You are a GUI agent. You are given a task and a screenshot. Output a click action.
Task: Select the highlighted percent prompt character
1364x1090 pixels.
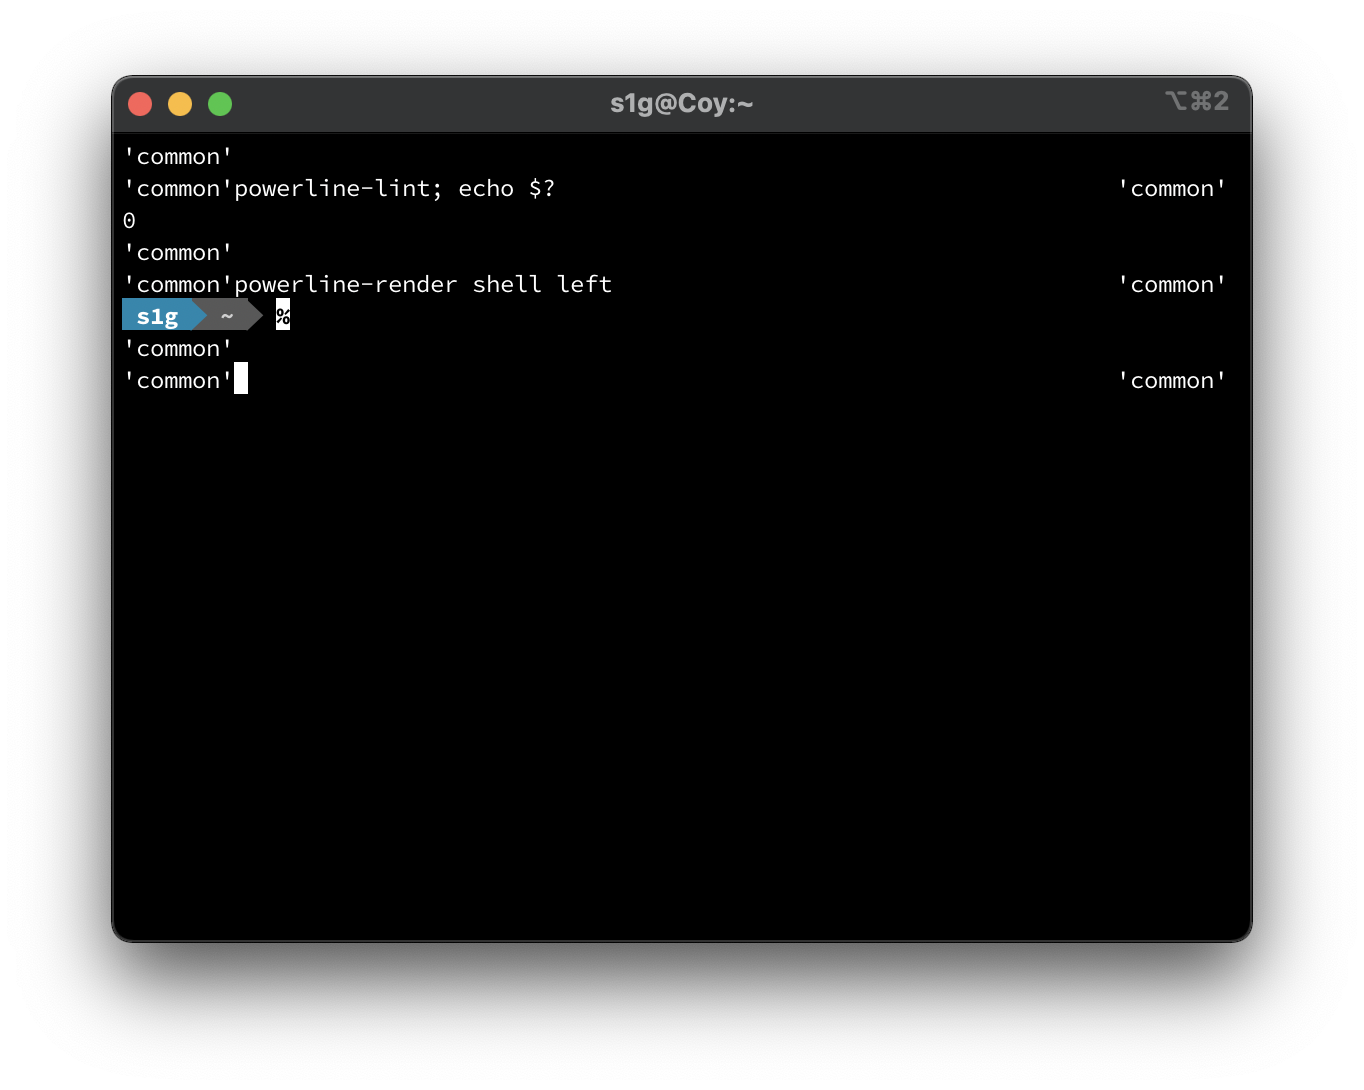(x=283, y=314)
